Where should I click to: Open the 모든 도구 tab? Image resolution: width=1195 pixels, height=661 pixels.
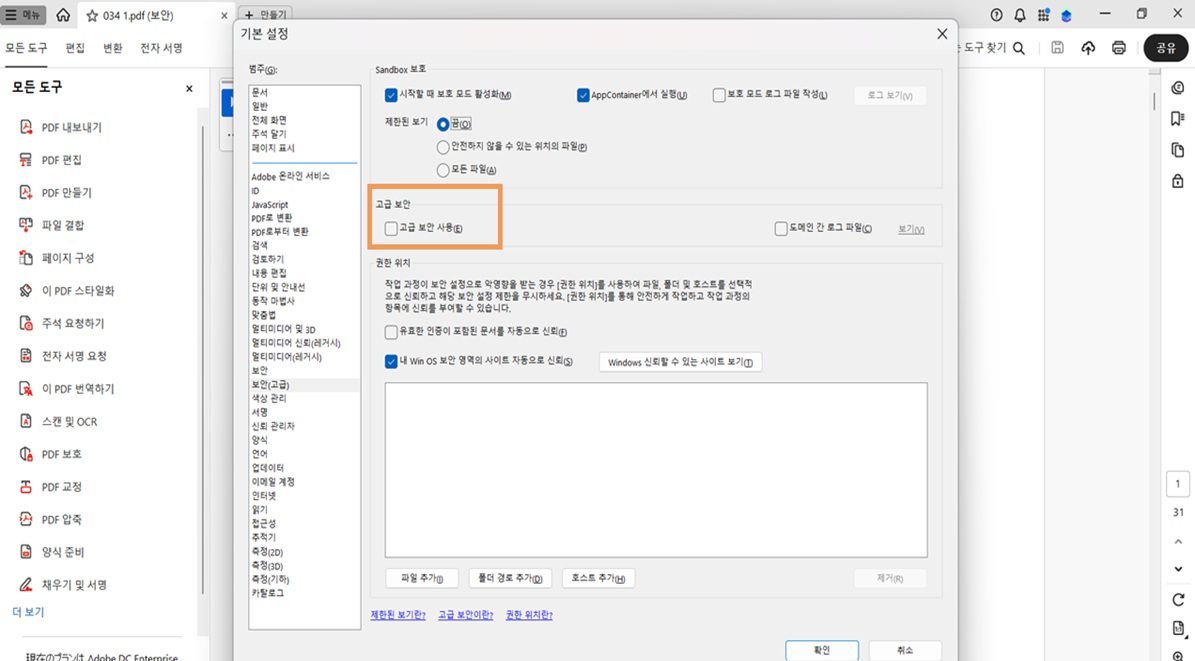[26, 48]
